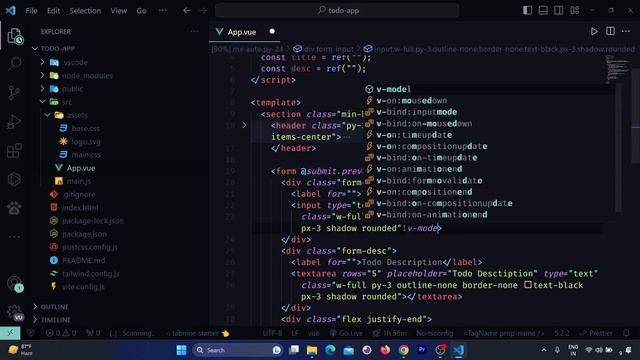Click the Windows Start button on the taskbar
Viewport: 640px width, 360px height.
(181, 350)
